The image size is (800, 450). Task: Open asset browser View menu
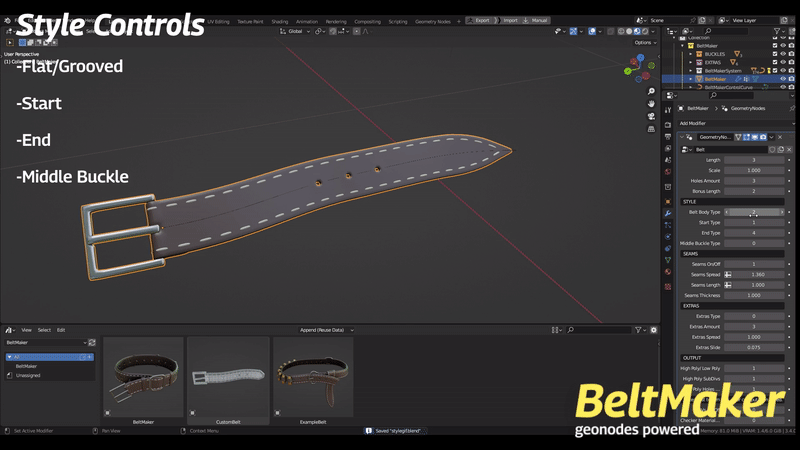tap(27, 330)
